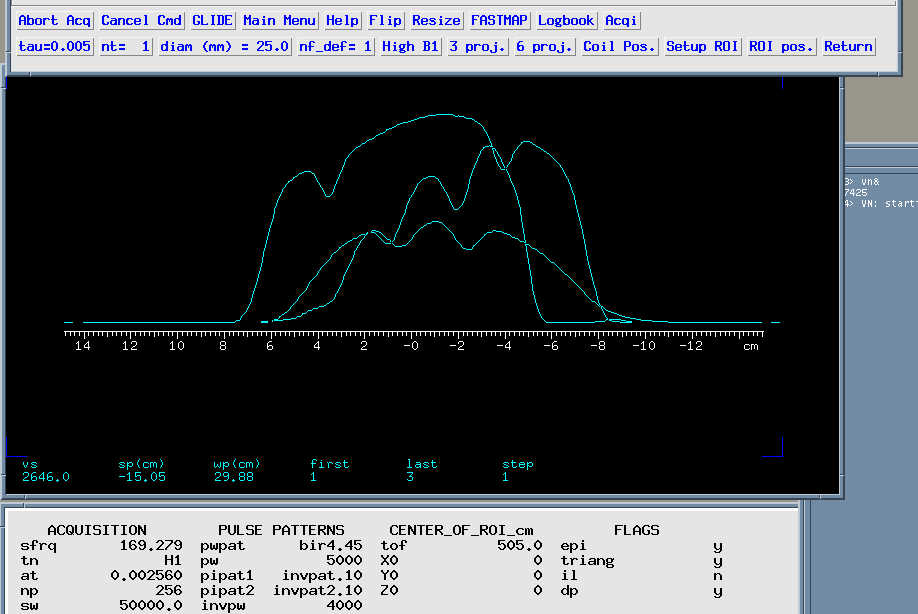The width and height of the screenshot is (918, 614).
Task: Click the 14 mark on the cm axis
Action: pos(83,346)
